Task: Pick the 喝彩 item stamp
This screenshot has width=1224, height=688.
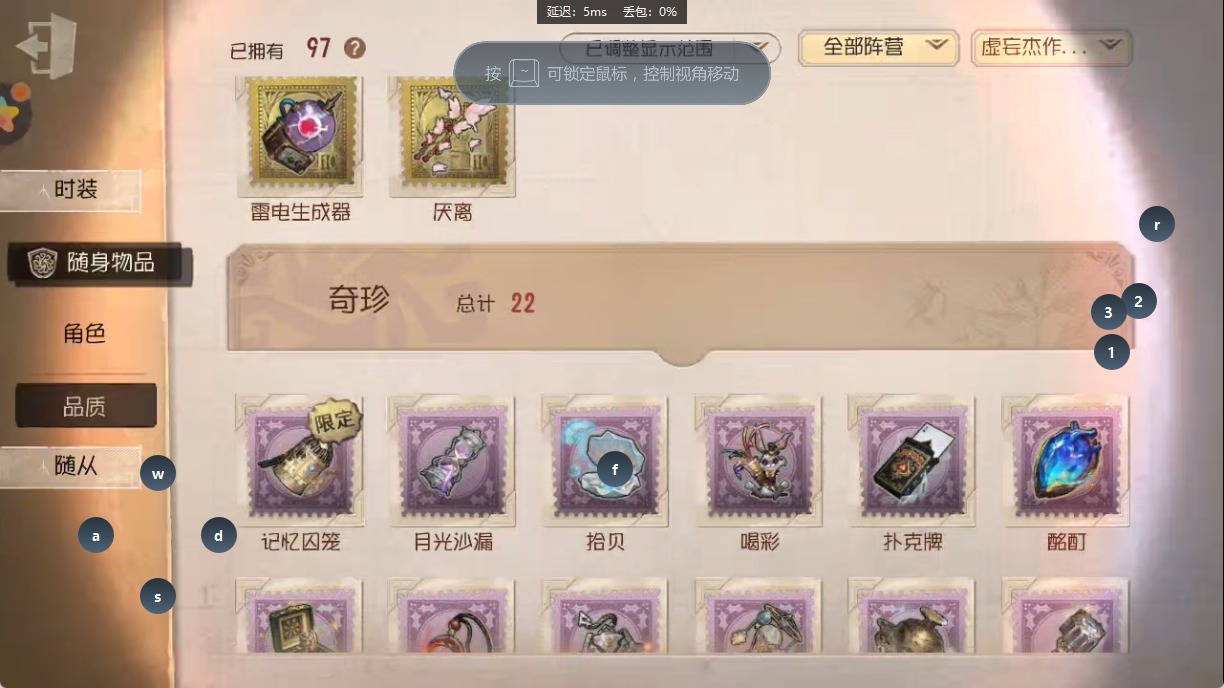Action: point(759,460)
